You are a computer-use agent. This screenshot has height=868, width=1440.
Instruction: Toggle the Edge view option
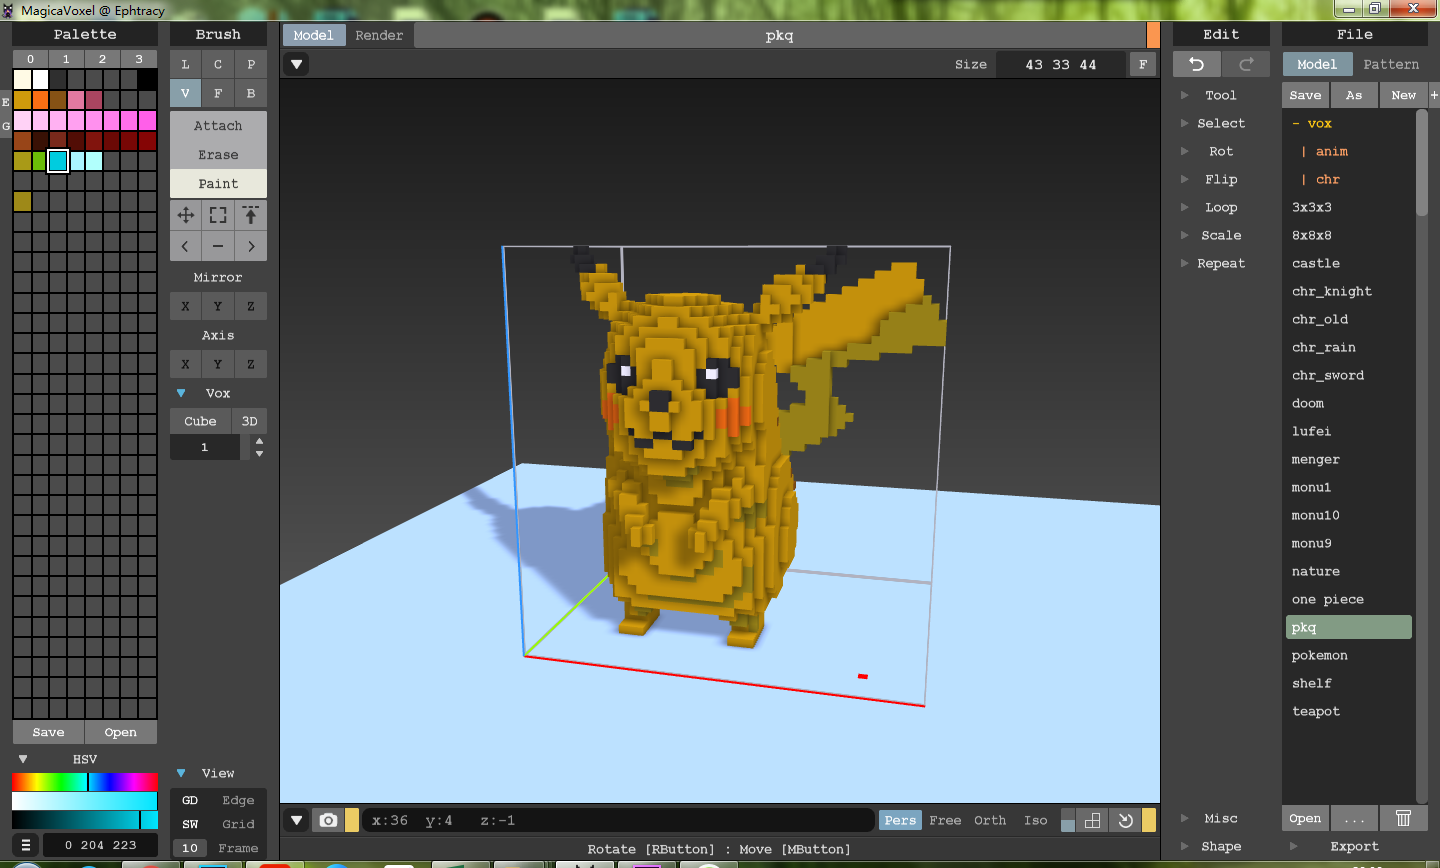[238, 800]
